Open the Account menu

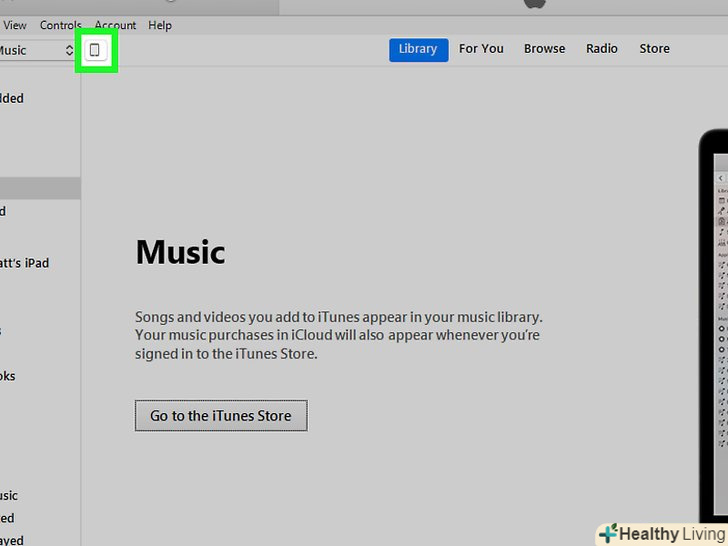click(115, 25)
